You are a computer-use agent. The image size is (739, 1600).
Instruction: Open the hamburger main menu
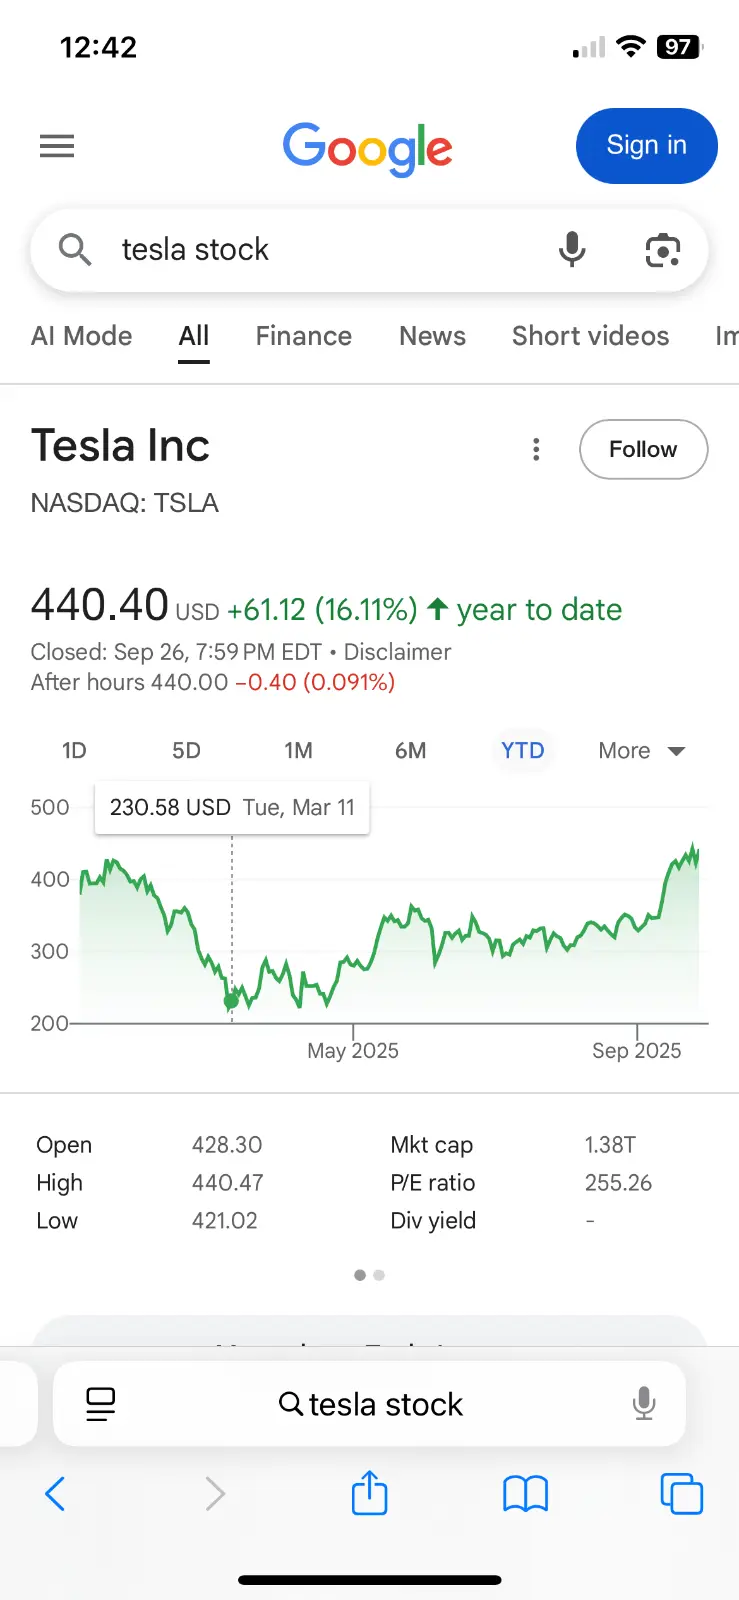57,147
